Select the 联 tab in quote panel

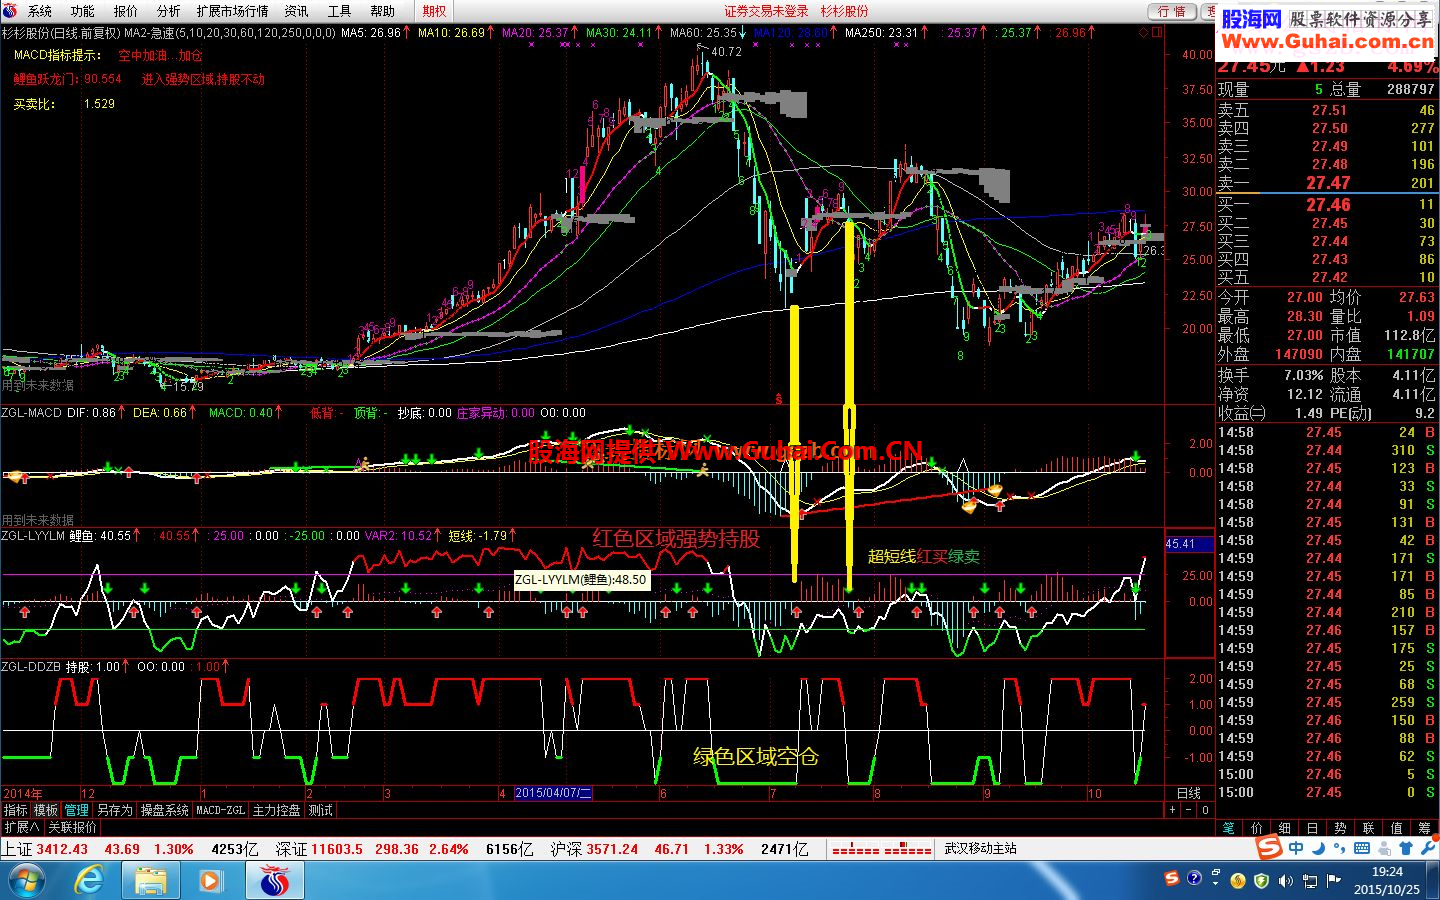click(x=1369, y=828)
